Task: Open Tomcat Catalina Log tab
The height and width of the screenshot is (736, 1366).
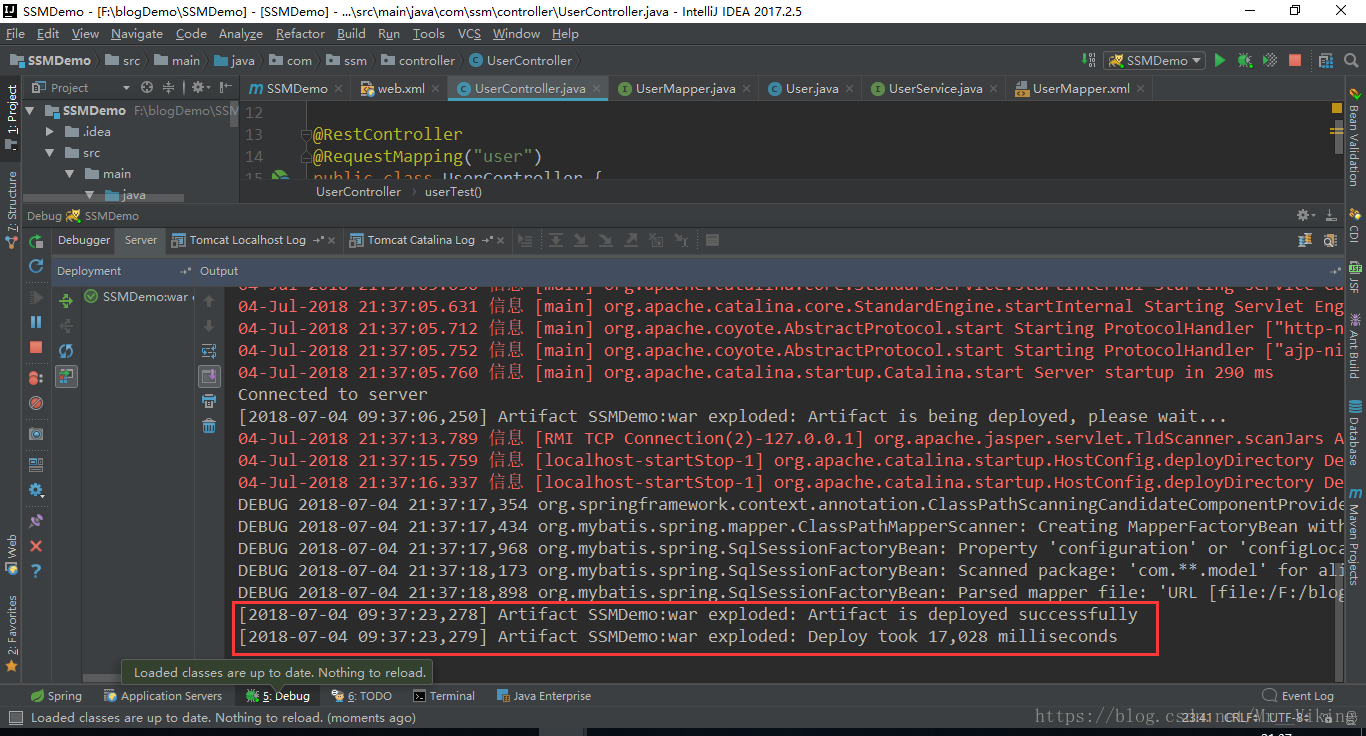Action: [421, 240]
